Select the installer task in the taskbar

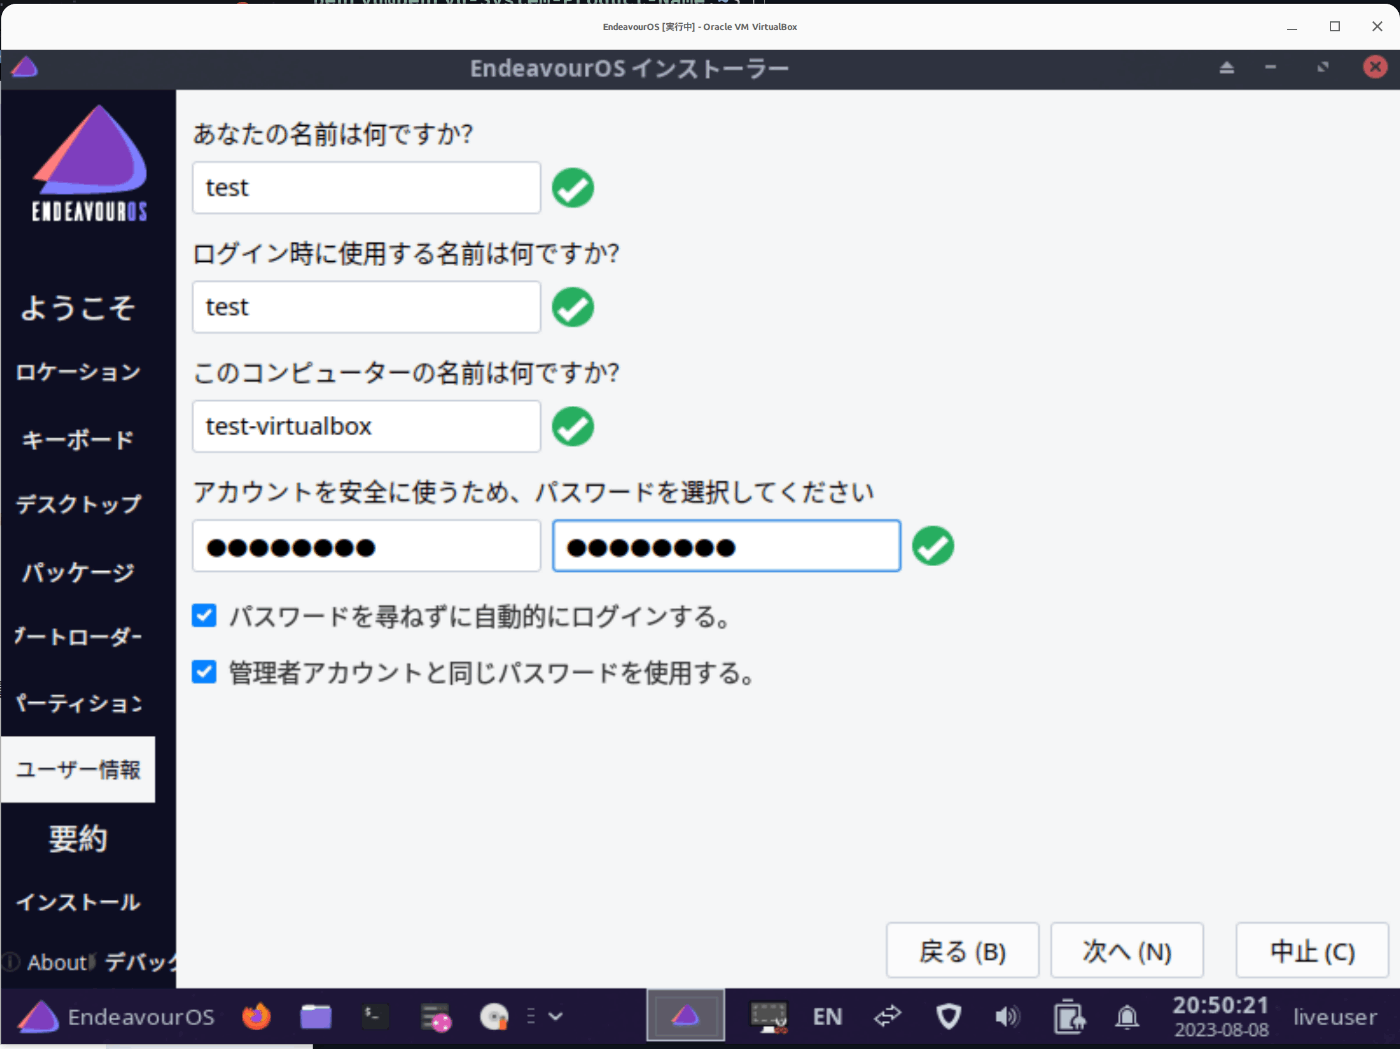(x=685, y=1016)
